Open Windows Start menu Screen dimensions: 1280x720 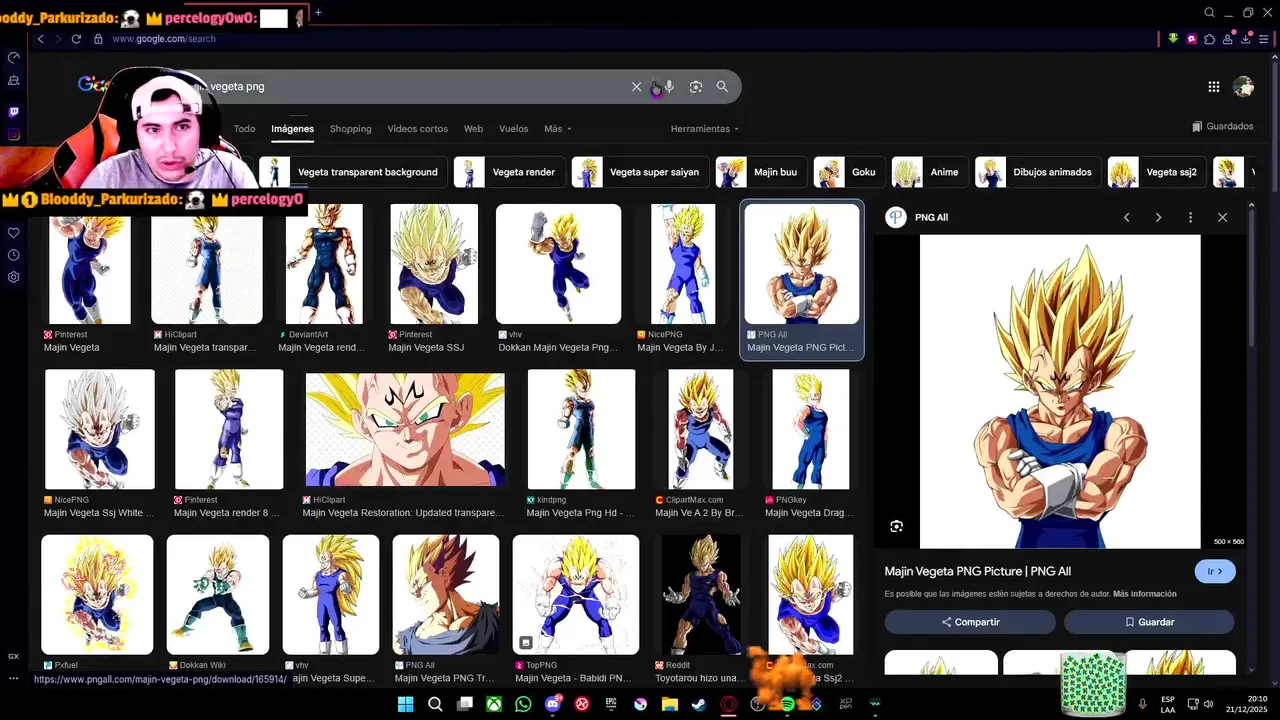tap(405, 704)
